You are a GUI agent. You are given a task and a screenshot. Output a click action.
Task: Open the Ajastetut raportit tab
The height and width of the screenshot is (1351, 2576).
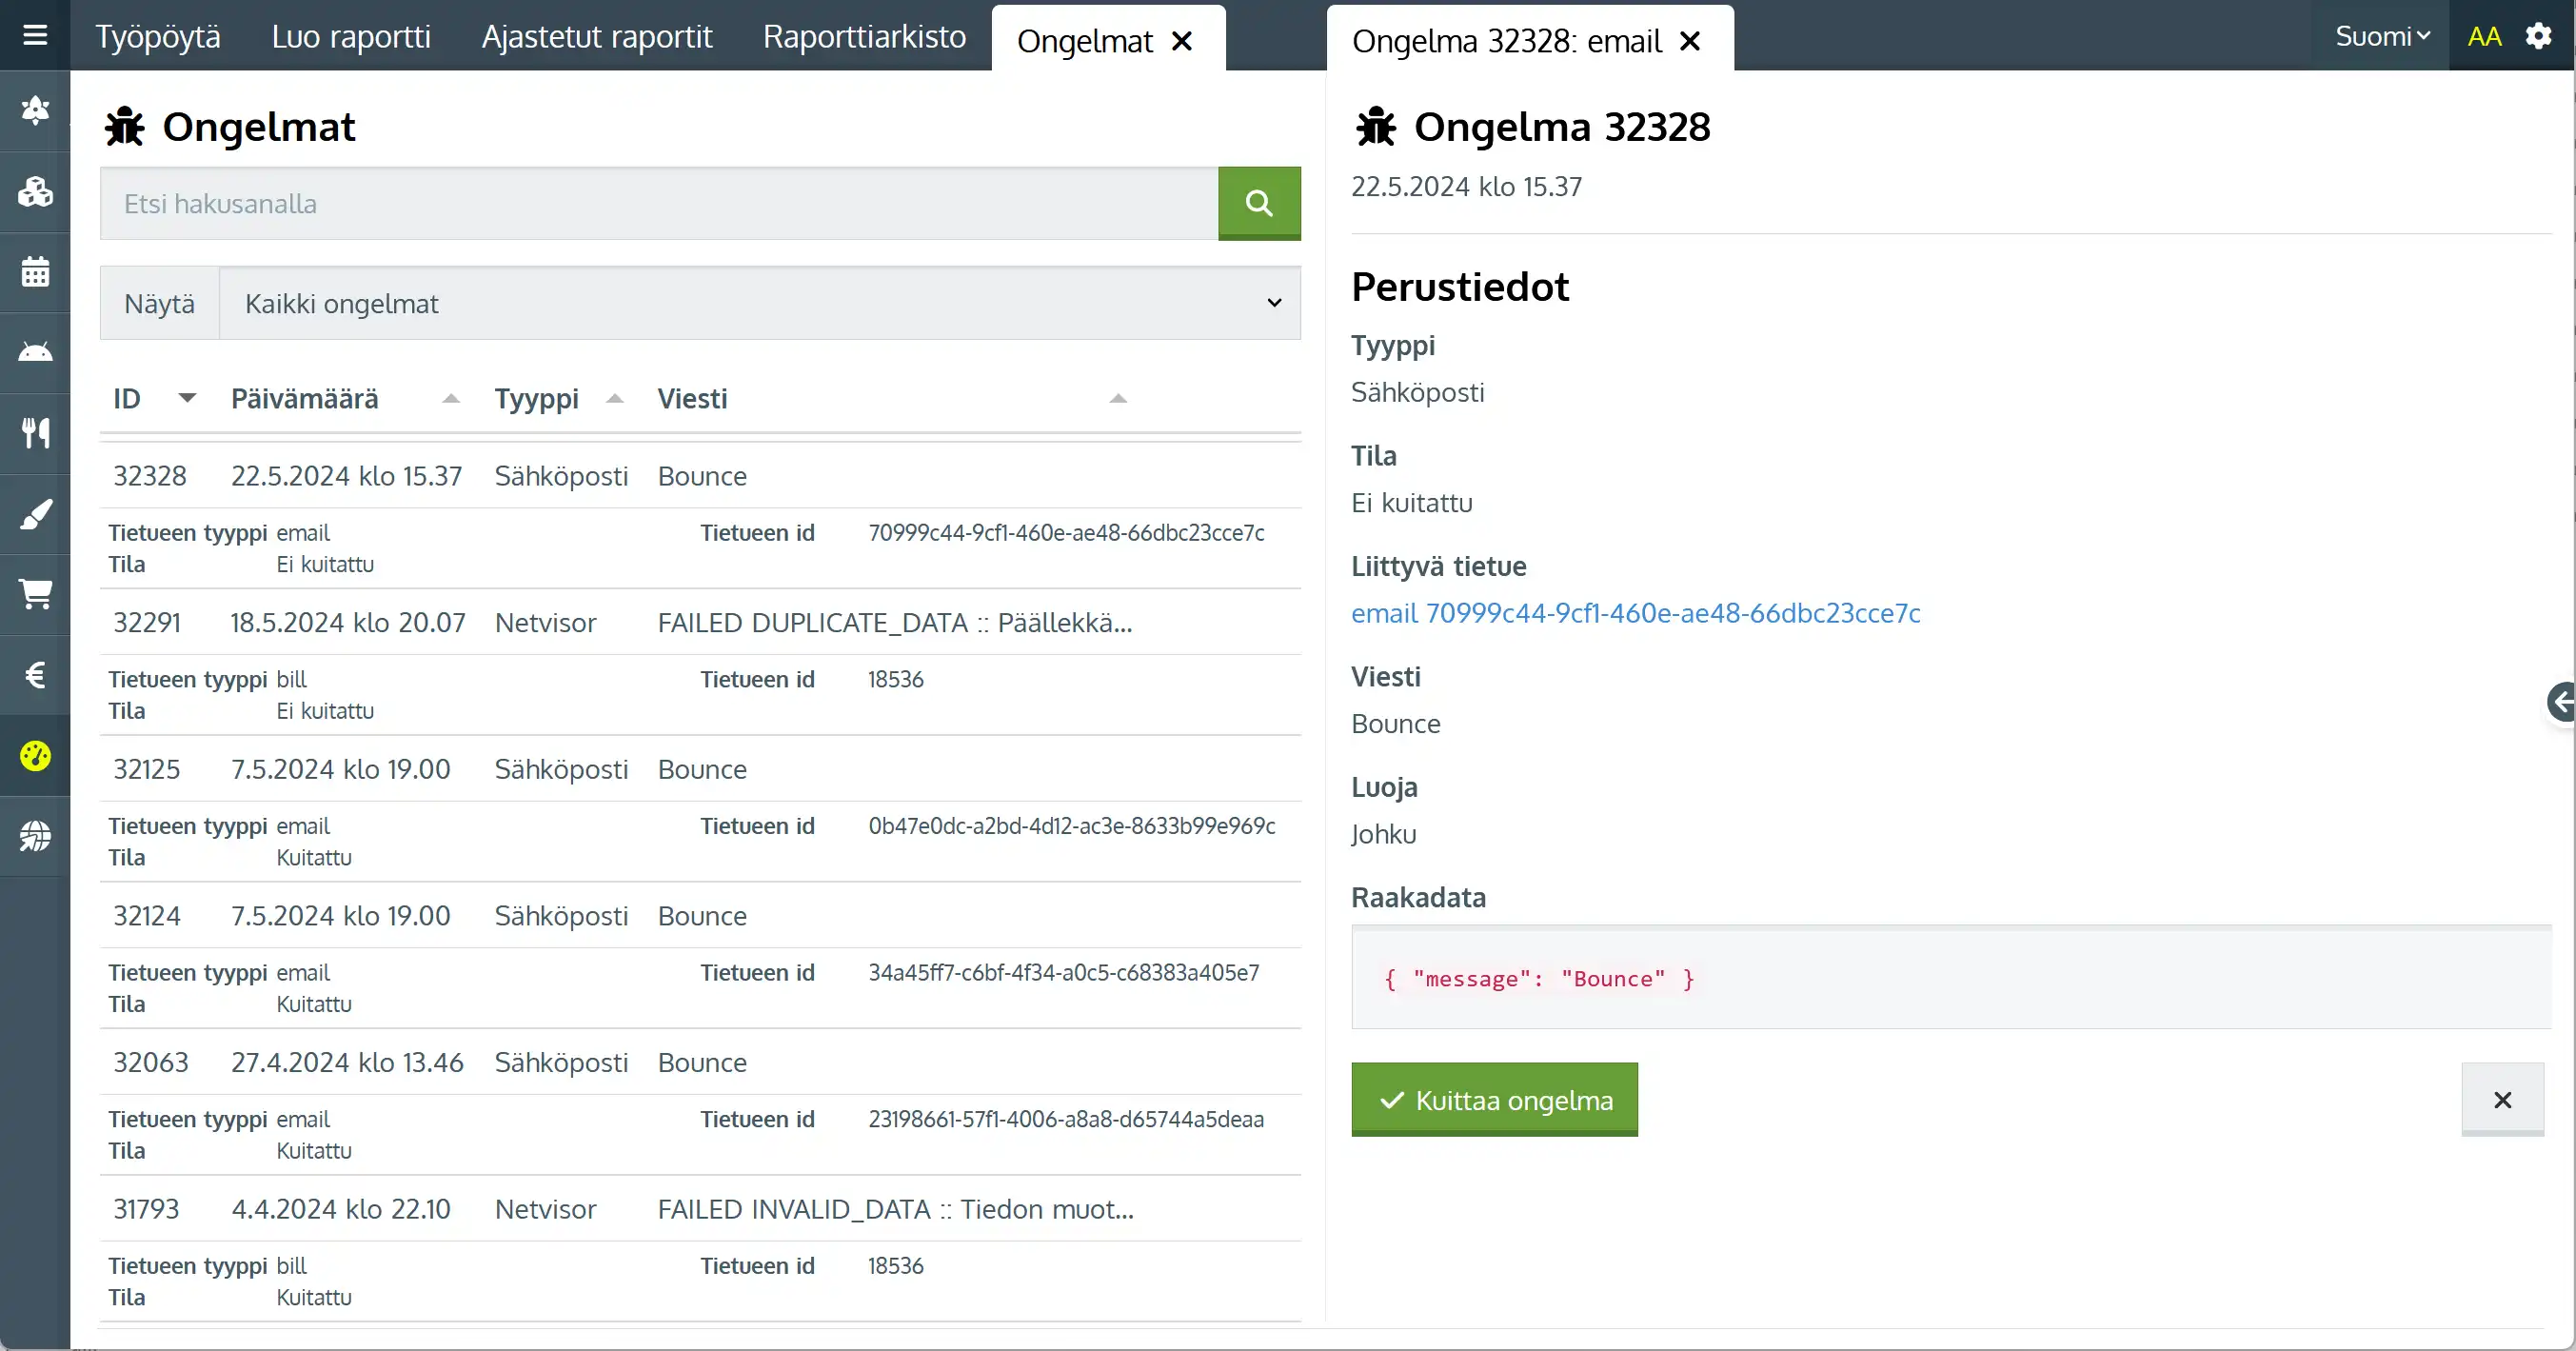(597, 36)
